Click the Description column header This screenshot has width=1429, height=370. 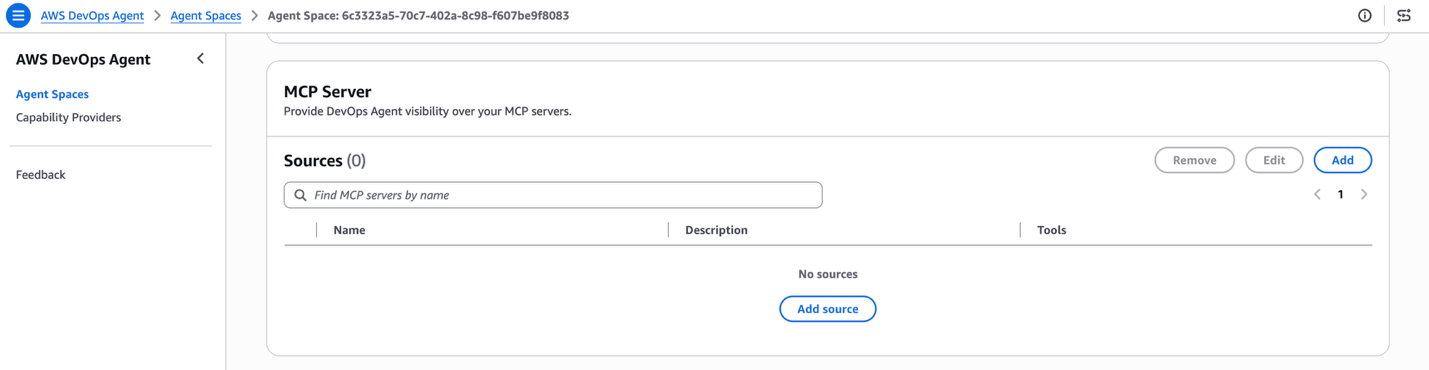tap(716, 230)
